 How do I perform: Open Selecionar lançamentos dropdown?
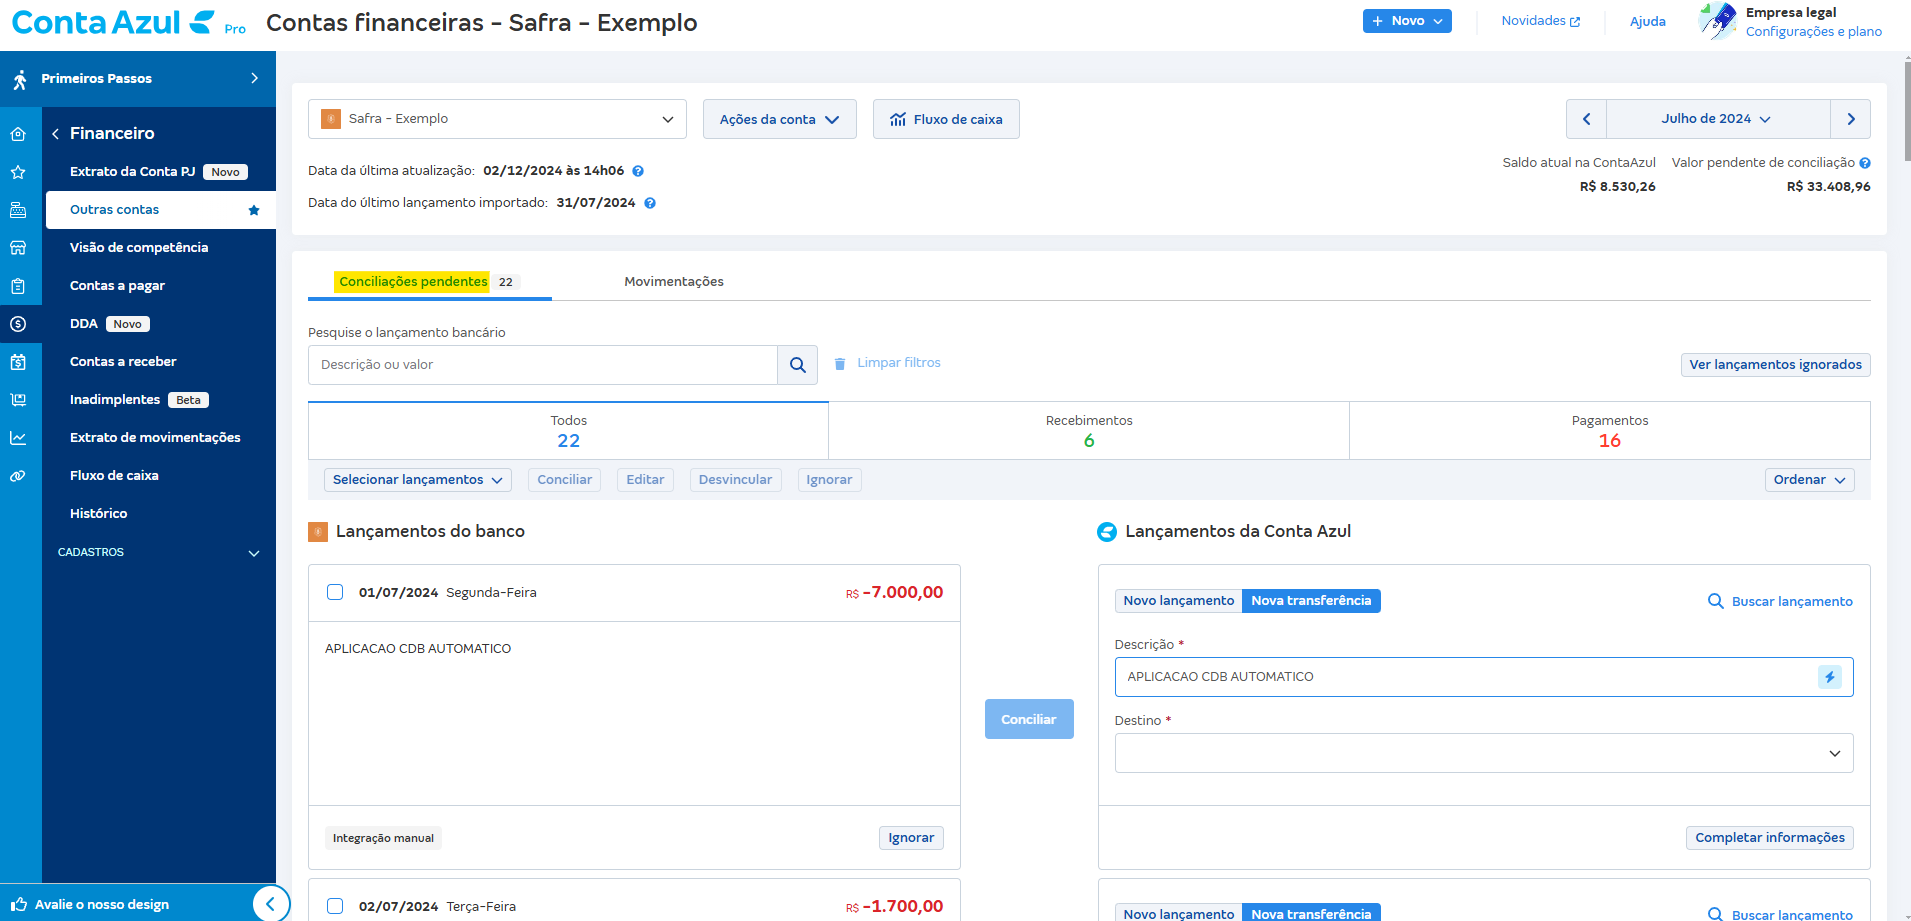418,480
